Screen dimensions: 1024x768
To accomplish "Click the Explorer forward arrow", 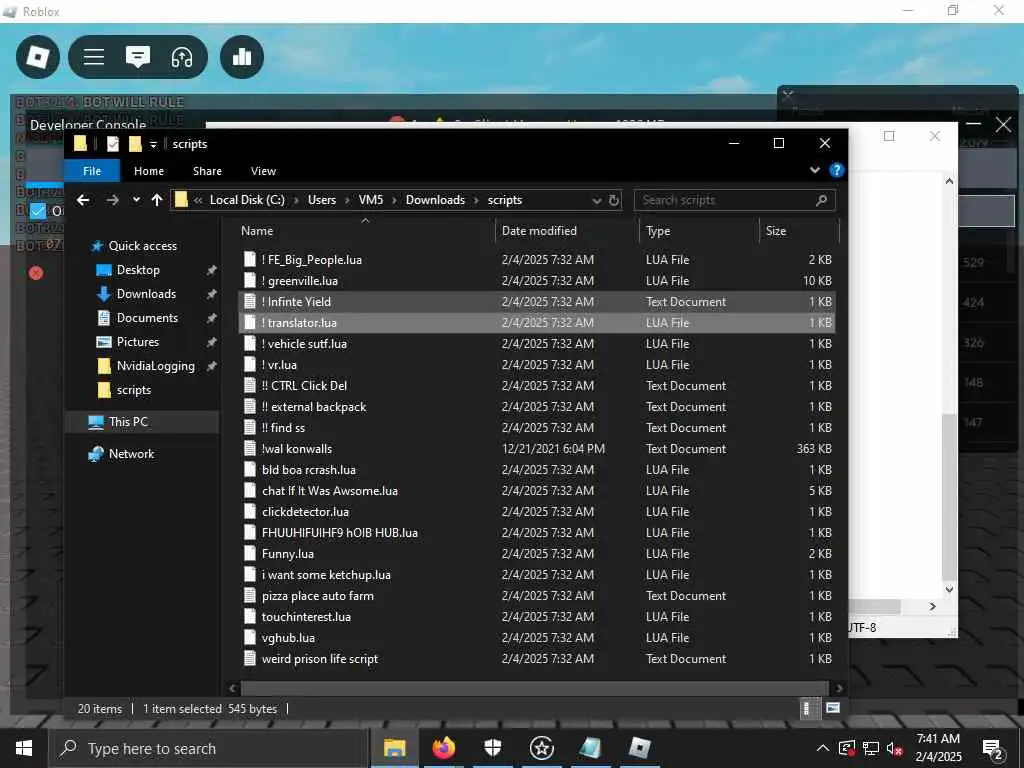I will [x=112, y=200].
